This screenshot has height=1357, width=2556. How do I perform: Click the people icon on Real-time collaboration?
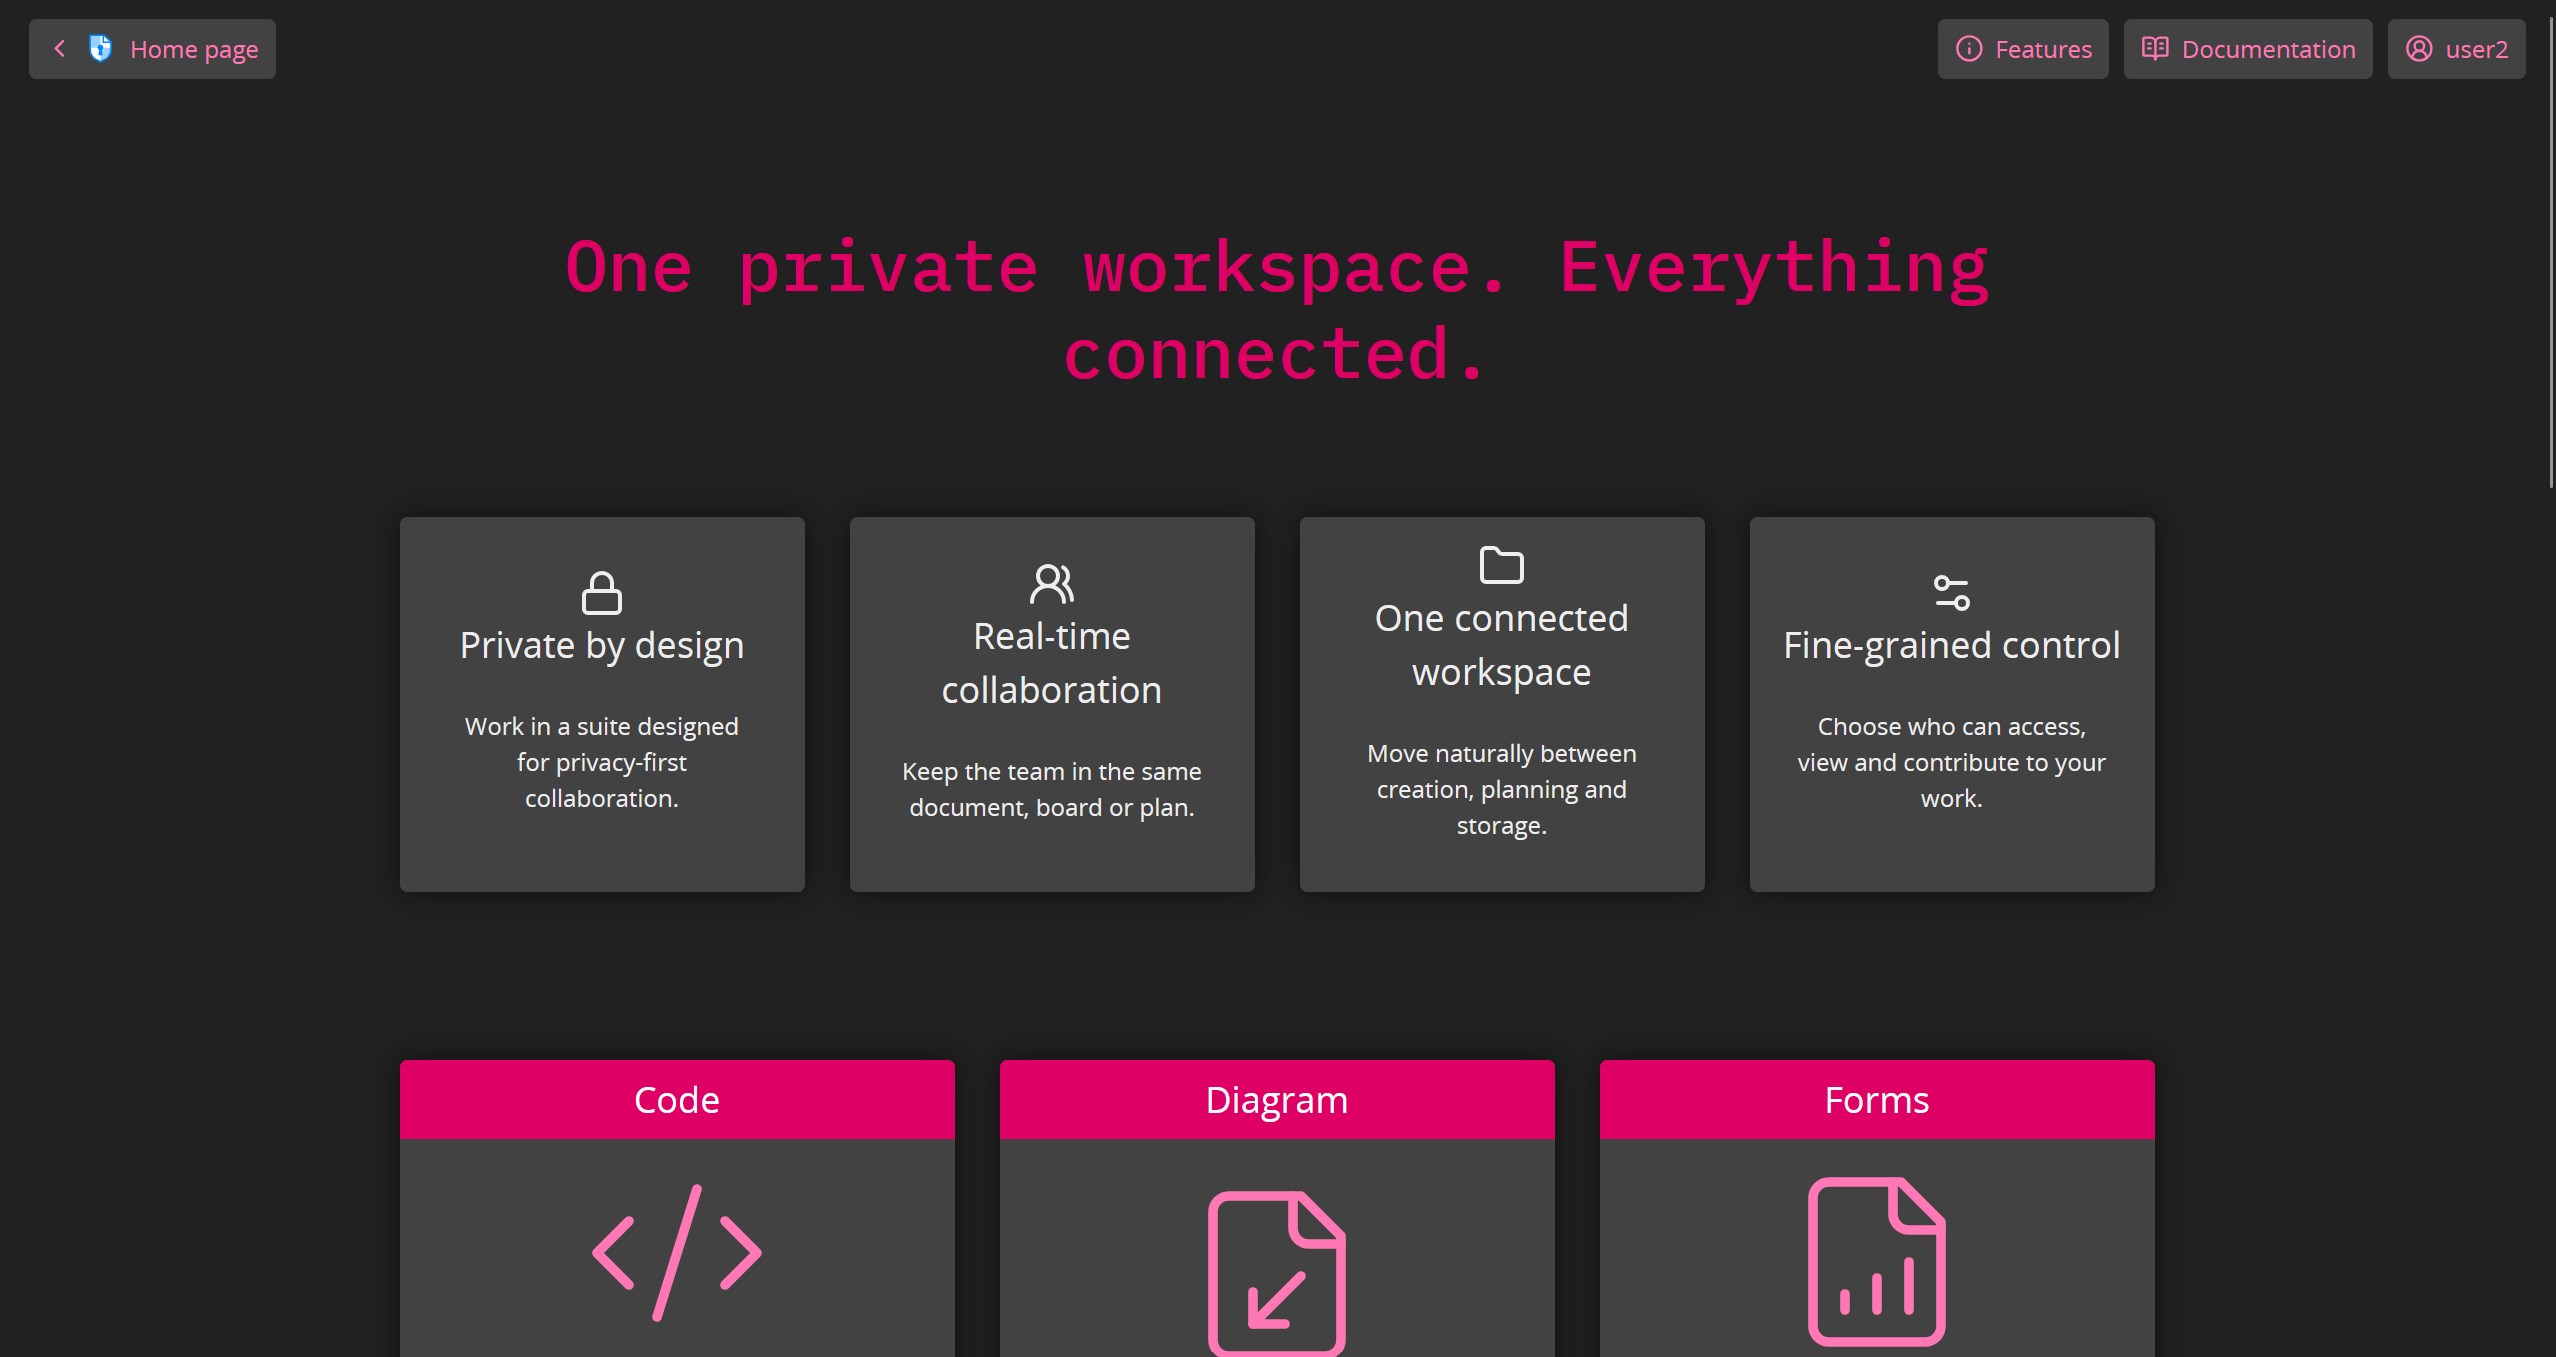coord(1052,584)
